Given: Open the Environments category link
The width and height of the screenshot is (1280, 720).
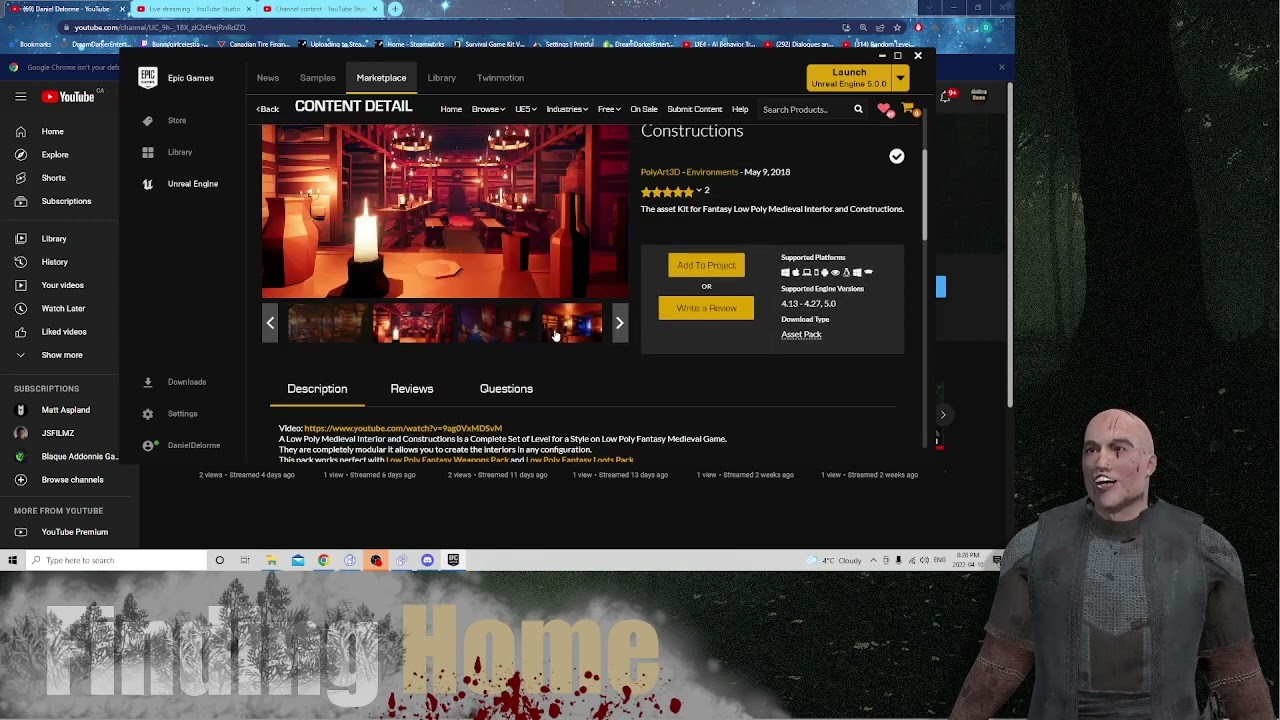Looking at the screenshot, I should [x=712, y=172].
